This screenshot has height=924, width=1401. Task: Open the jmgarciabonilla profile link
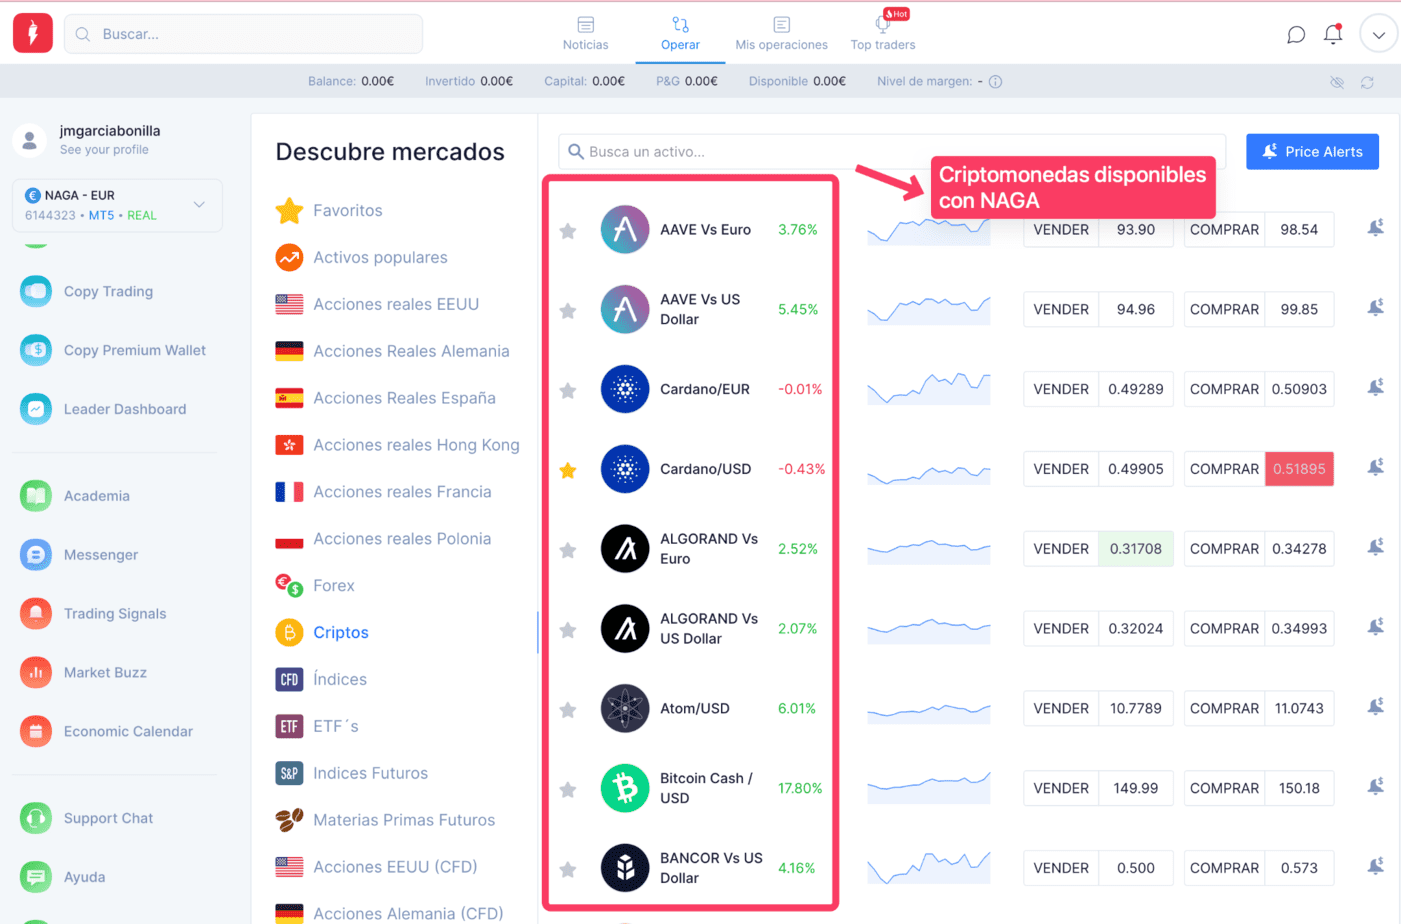(110, 131)
